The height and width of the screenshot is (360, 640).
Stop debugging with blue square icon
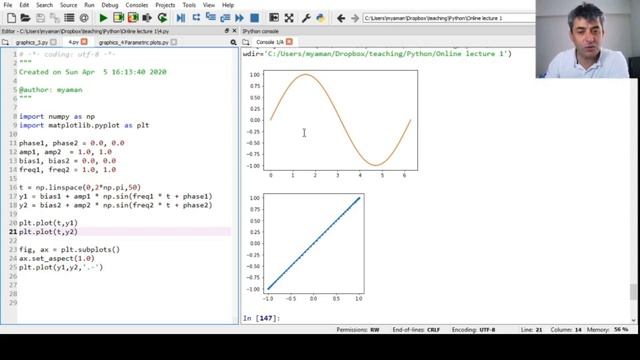(254, 18)
